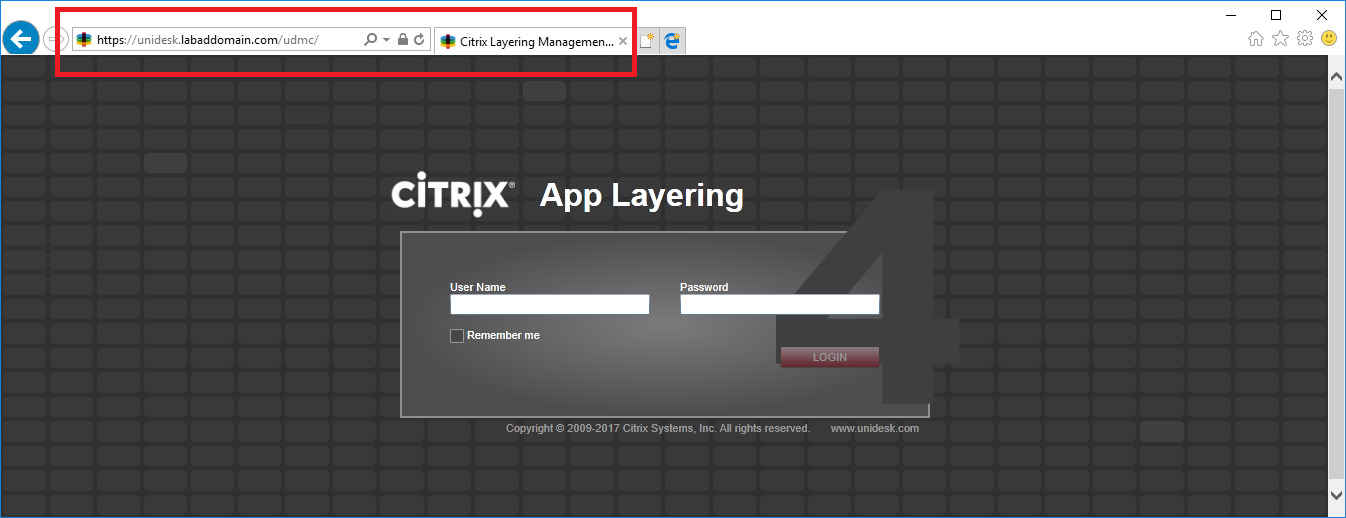The height and width of the screenshot is (518, 1346).
Task: Click the search magnifier in address bar
Action: click(x=371, y=40)
